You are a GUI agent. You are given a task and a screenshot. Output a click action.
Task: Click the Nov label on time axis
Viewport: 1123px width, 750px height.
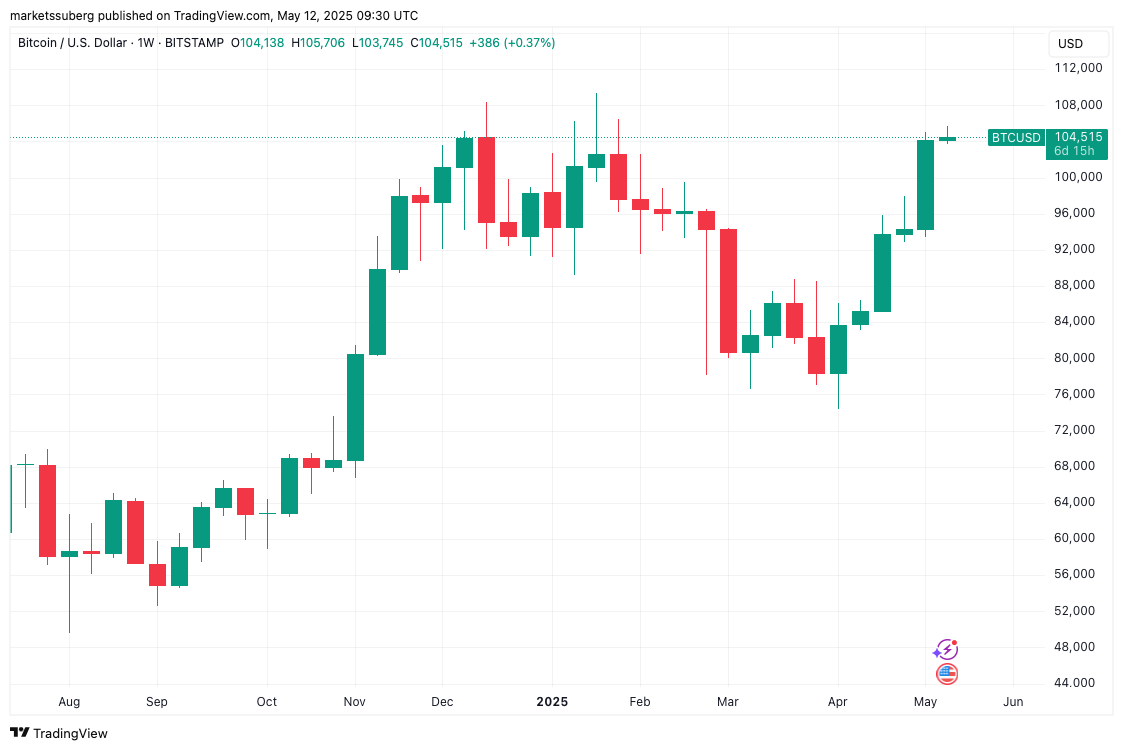click(x=355, y=702)
